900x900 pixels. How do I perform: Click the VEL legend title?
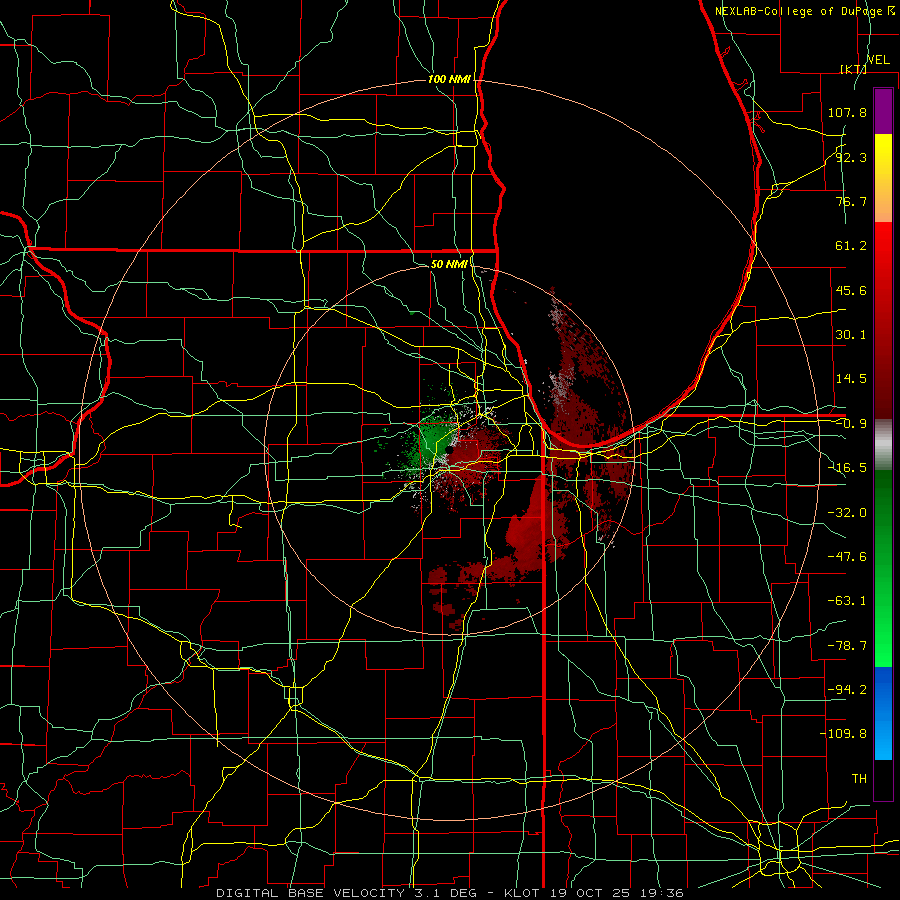pyautogui.click(x=878, y=60)
